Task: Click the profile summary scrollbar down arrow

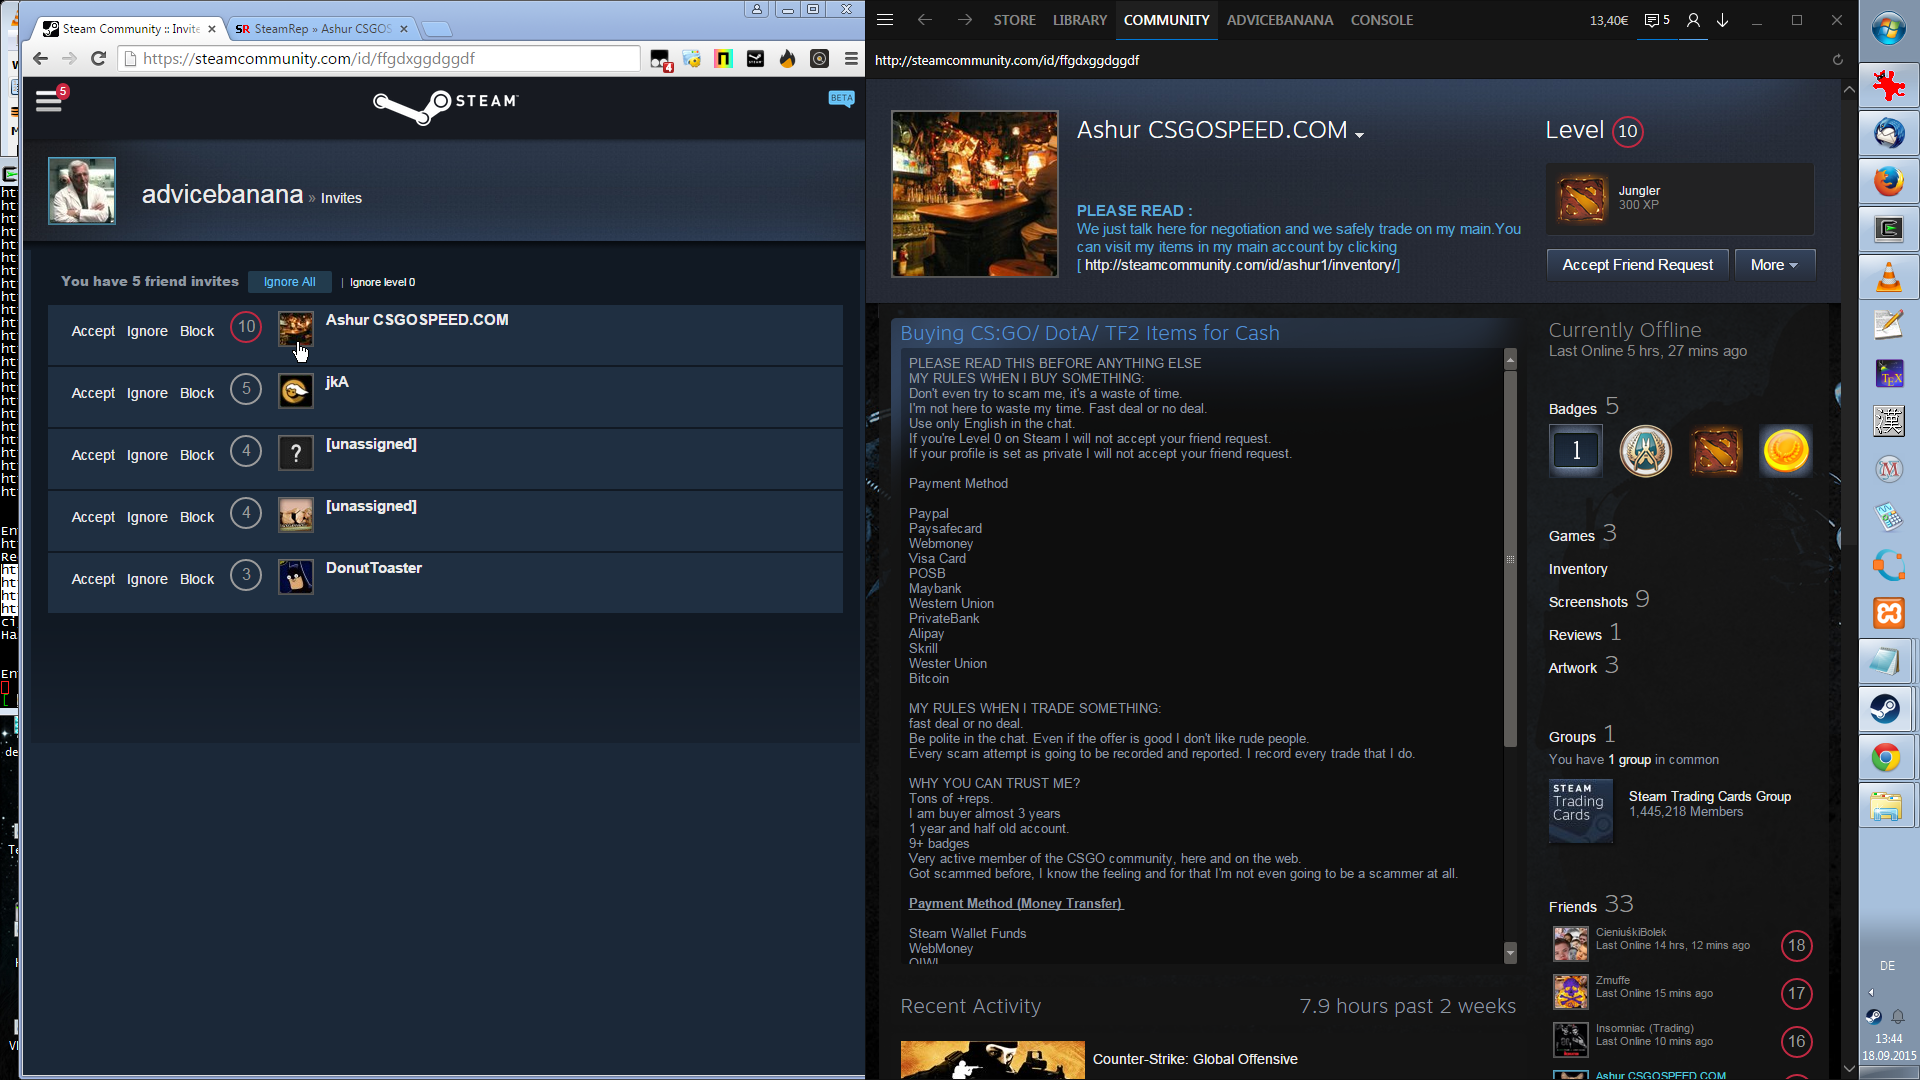Action: (x=1510, y=954)
